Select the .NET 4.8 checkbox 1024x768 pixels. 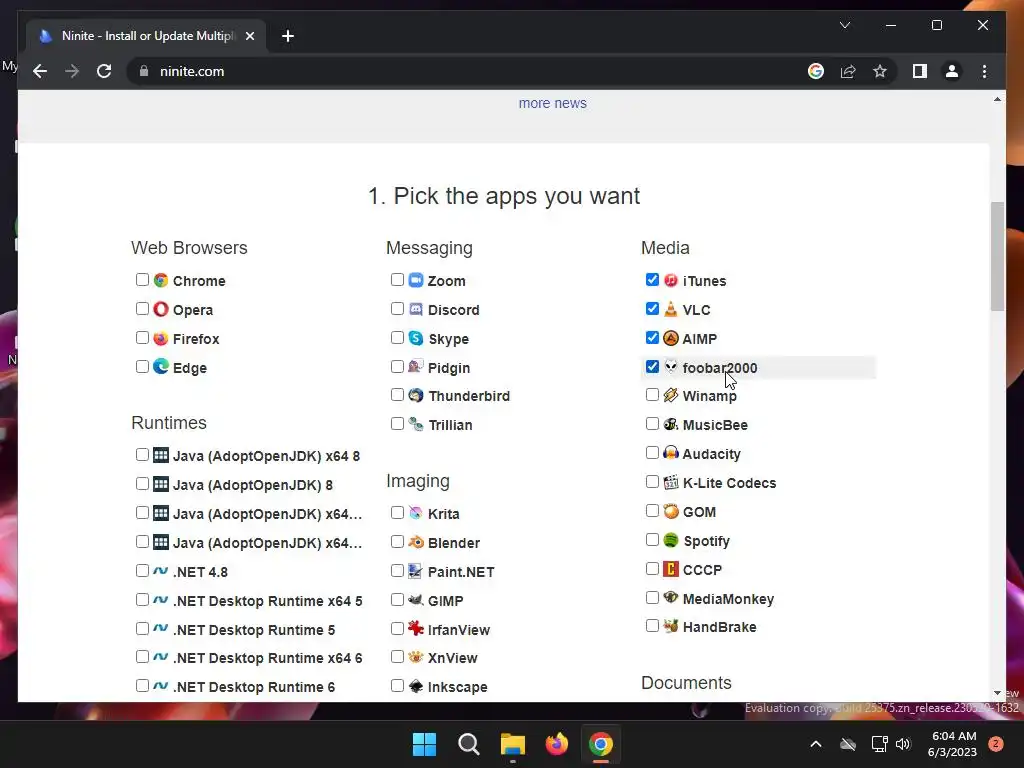pyautogui.click(x=142, y=570)
